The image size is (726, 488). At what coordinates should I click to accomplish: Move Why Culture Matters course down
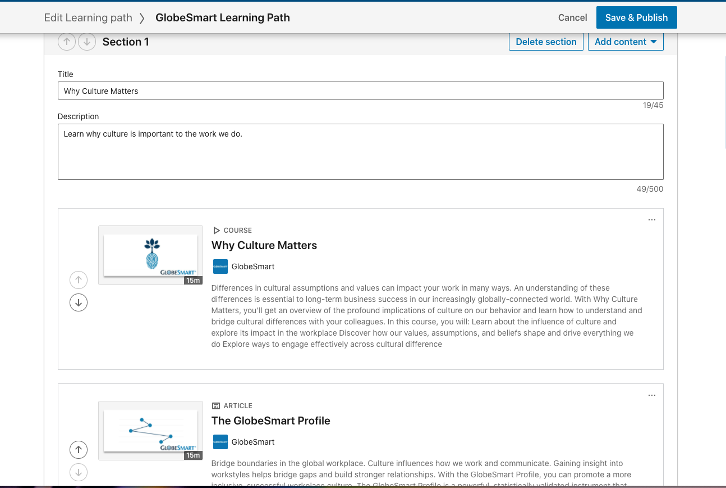pos(79,302)
